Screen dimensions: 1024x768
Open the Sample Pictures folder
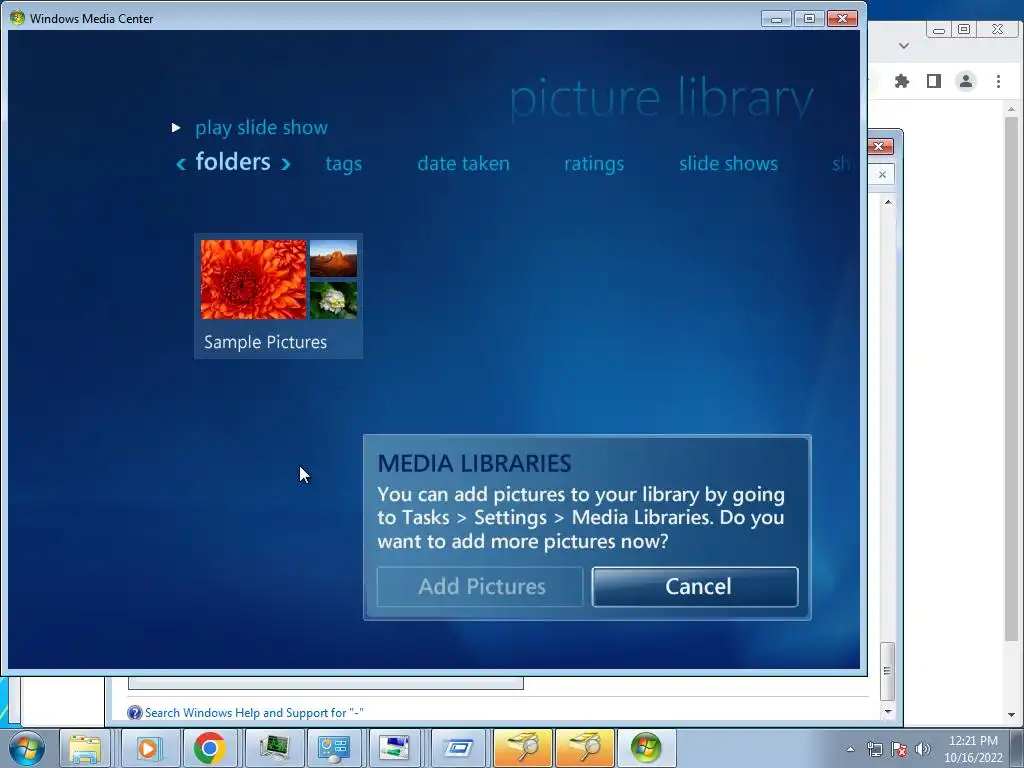278,296
